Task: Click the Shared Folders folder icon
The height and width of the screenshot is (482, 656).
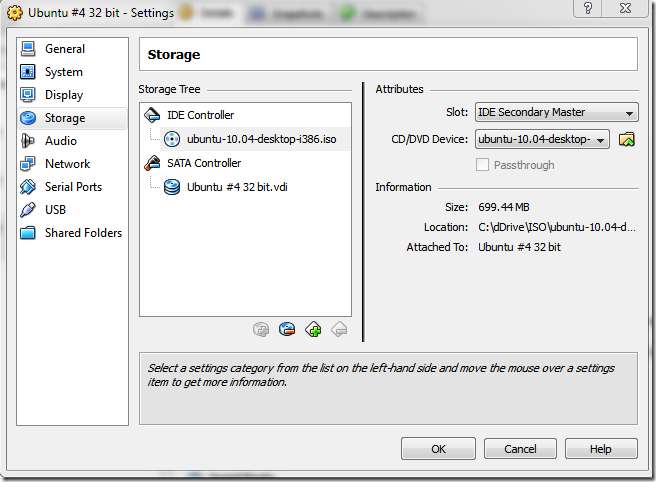Action: (28, 233)
